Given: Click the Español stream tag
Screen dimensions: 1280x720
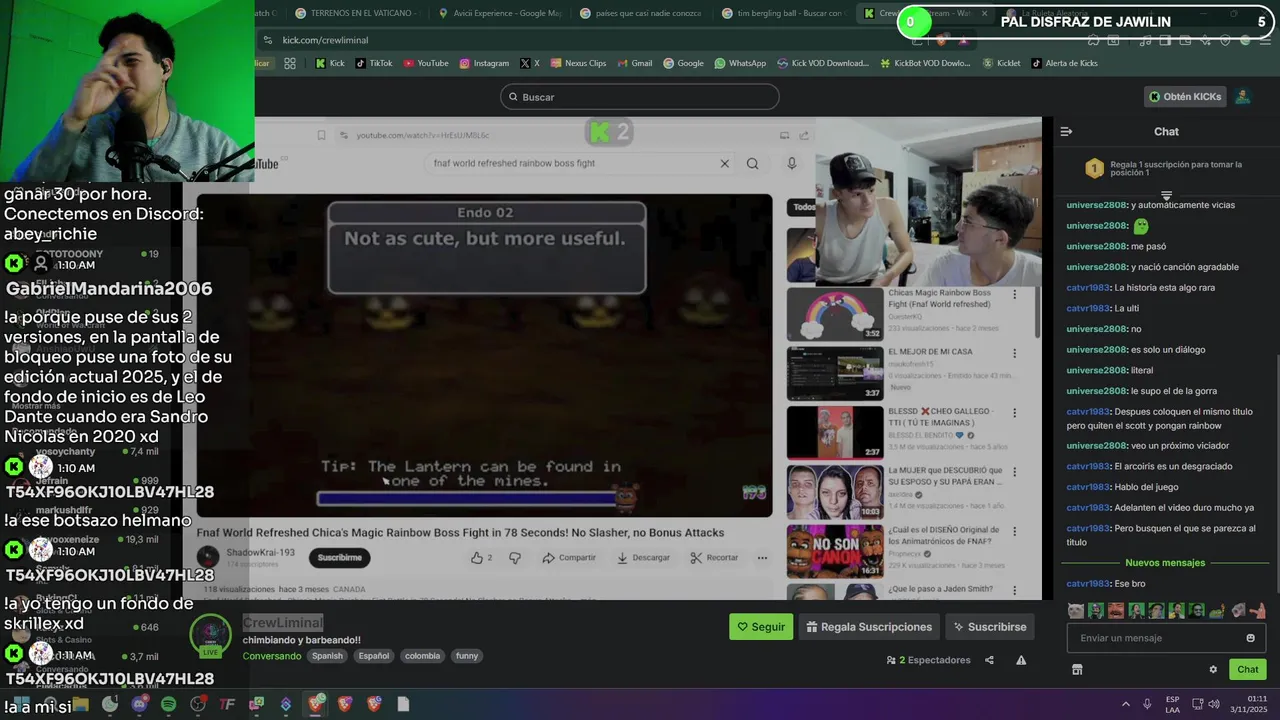Looking at the screenshot, I should tap(374, 656).
